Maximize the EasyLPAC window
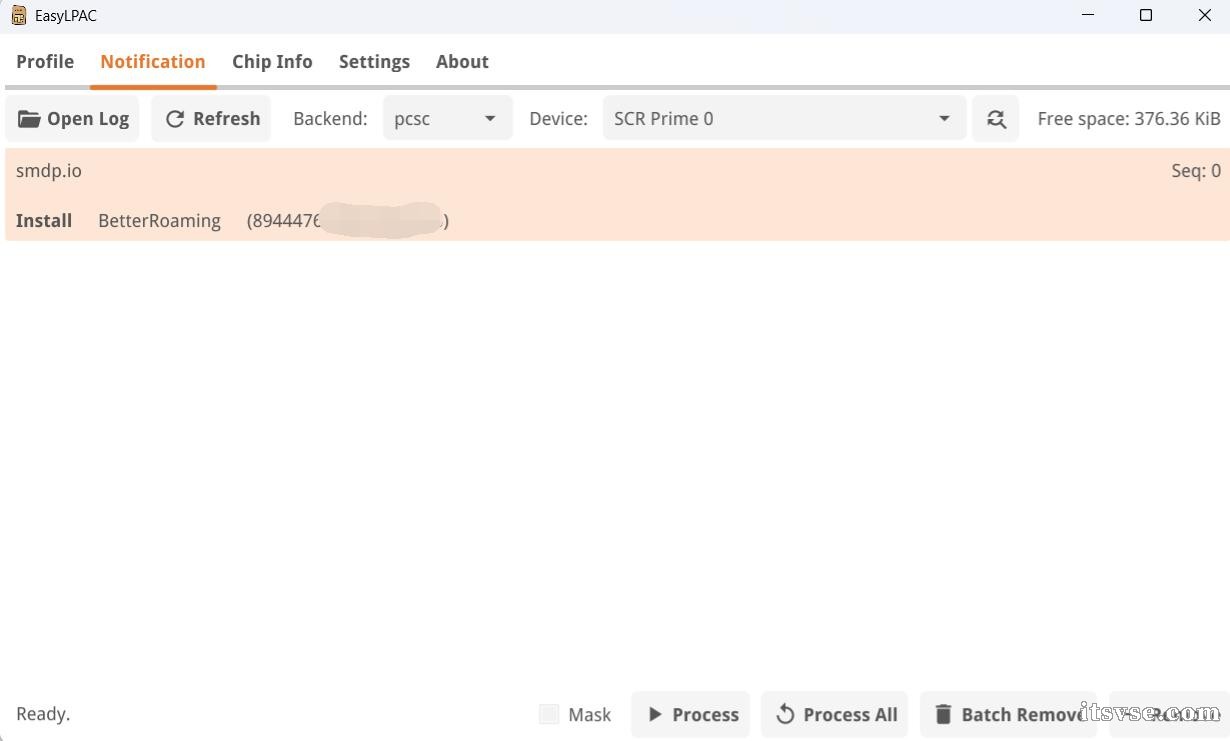This screenshot has width=1230, height=741. point(1146,15)
